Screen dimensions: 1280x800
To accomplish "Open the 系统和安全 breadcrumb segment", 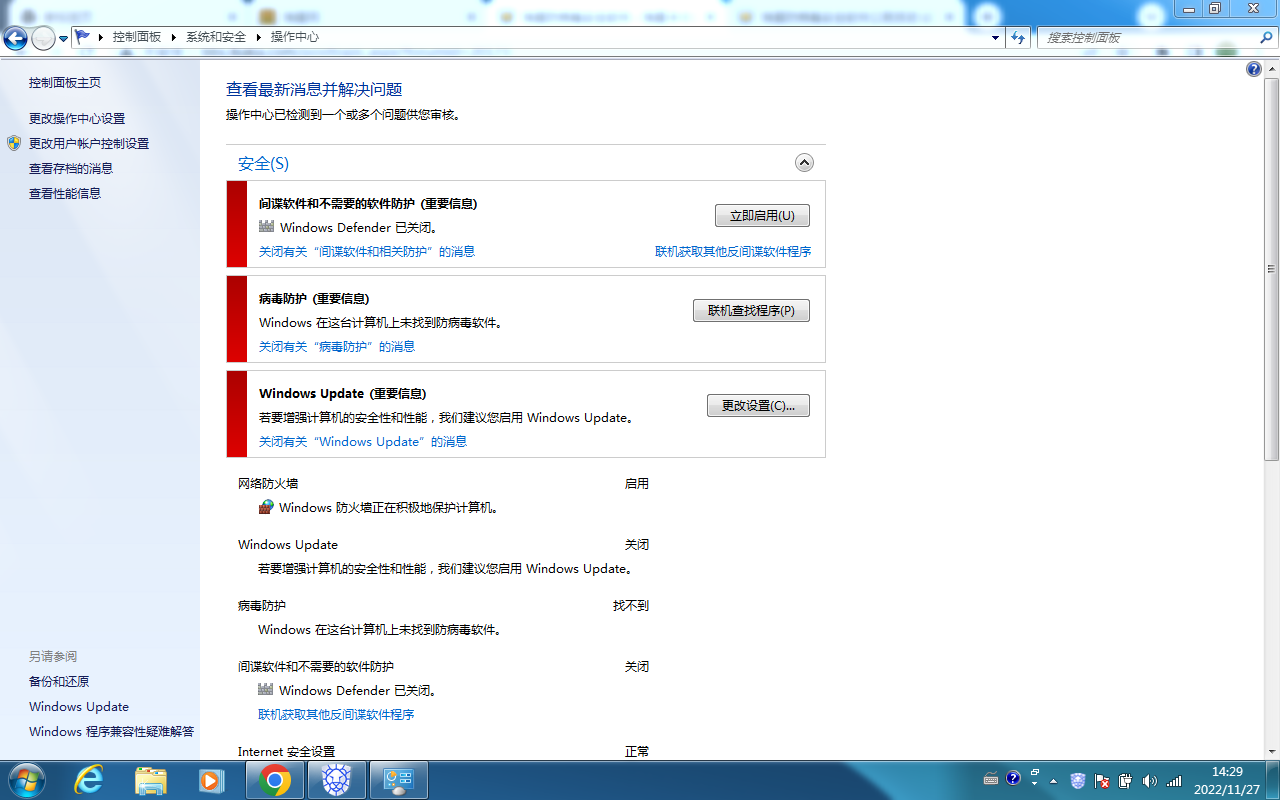I will (216, 37).
